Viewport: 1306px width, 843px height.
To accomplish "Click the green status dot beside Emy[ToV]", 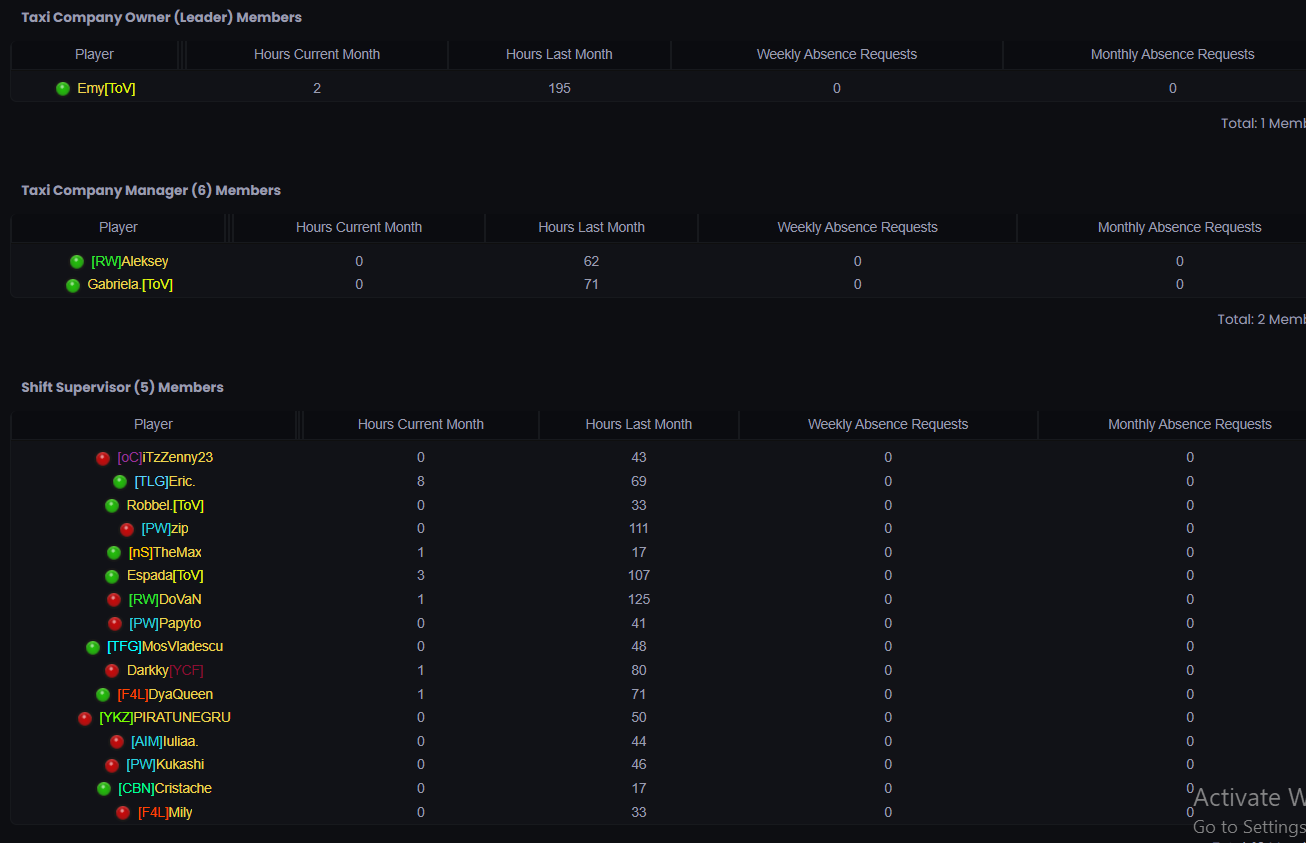I will coord(63,89).
